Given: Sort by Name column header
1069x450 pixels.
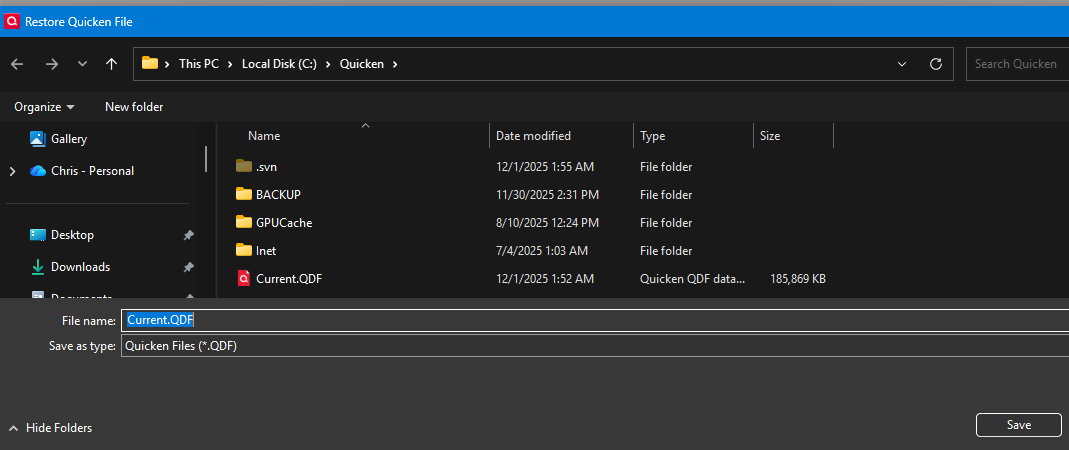Looking at the screenshot, I should click(x=264, y=136).
